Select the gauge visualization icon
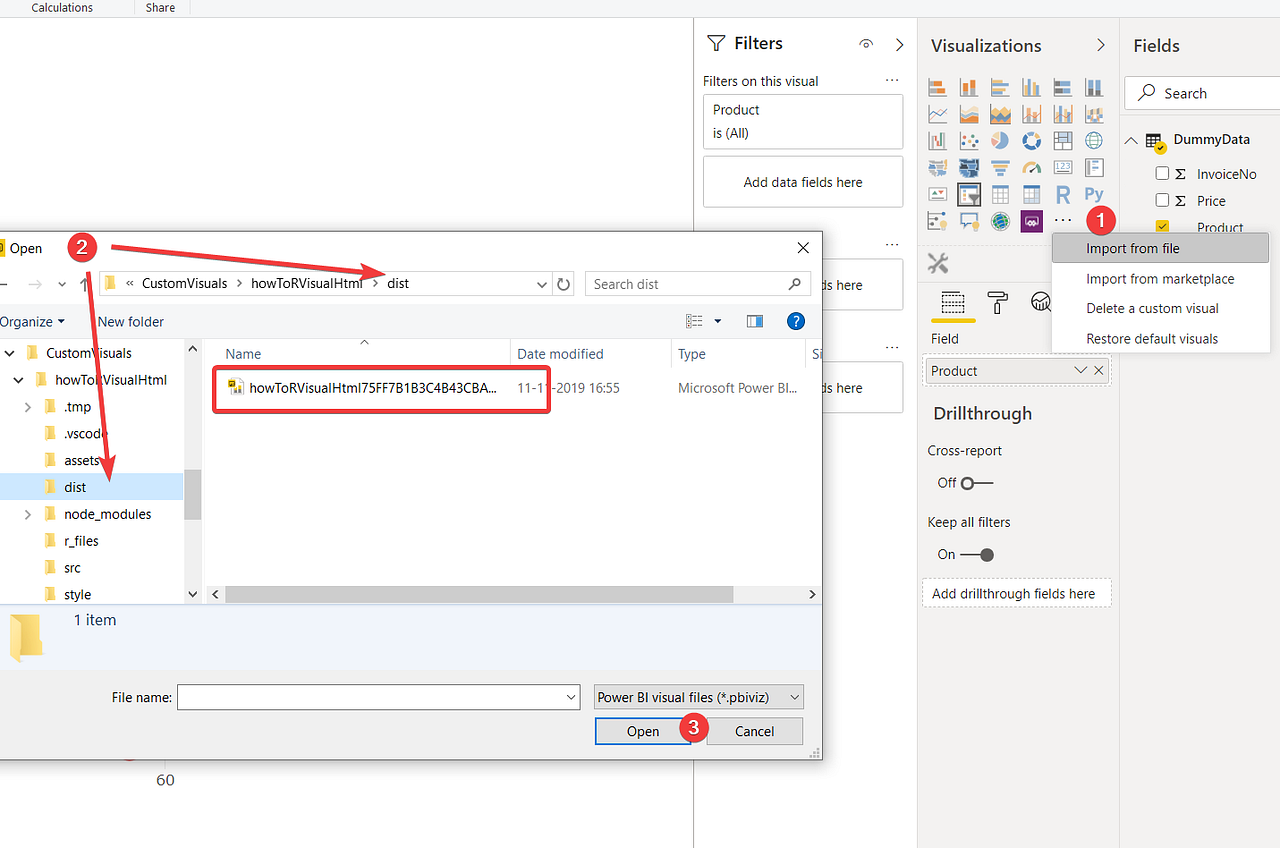The height and width of the screenshot is (848, 1280). tap(1031, 168)
